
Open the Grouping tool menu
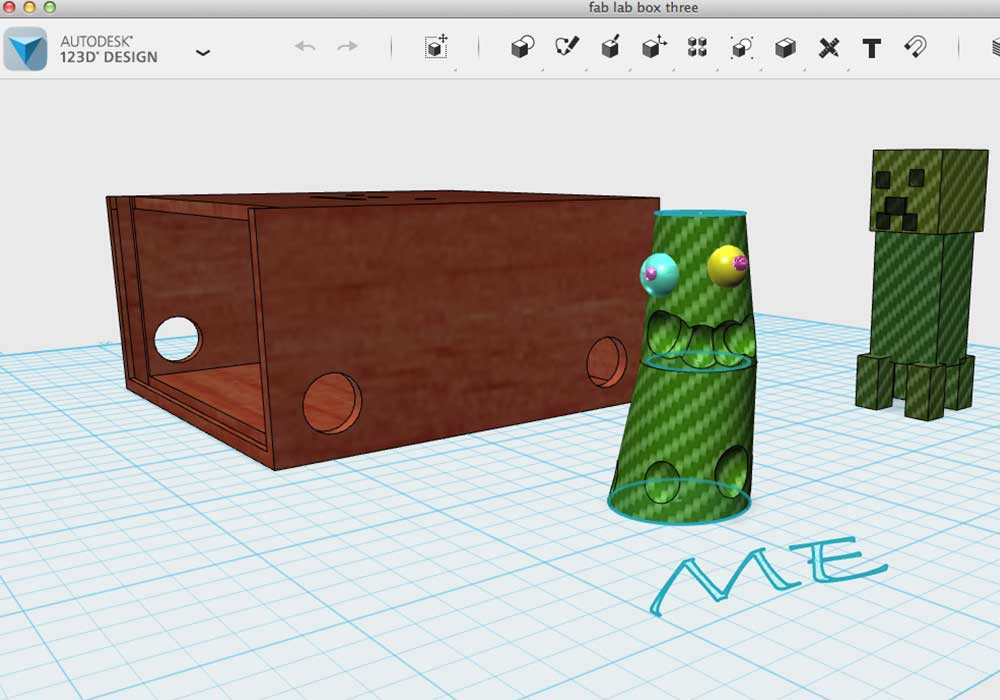(742, 47)
